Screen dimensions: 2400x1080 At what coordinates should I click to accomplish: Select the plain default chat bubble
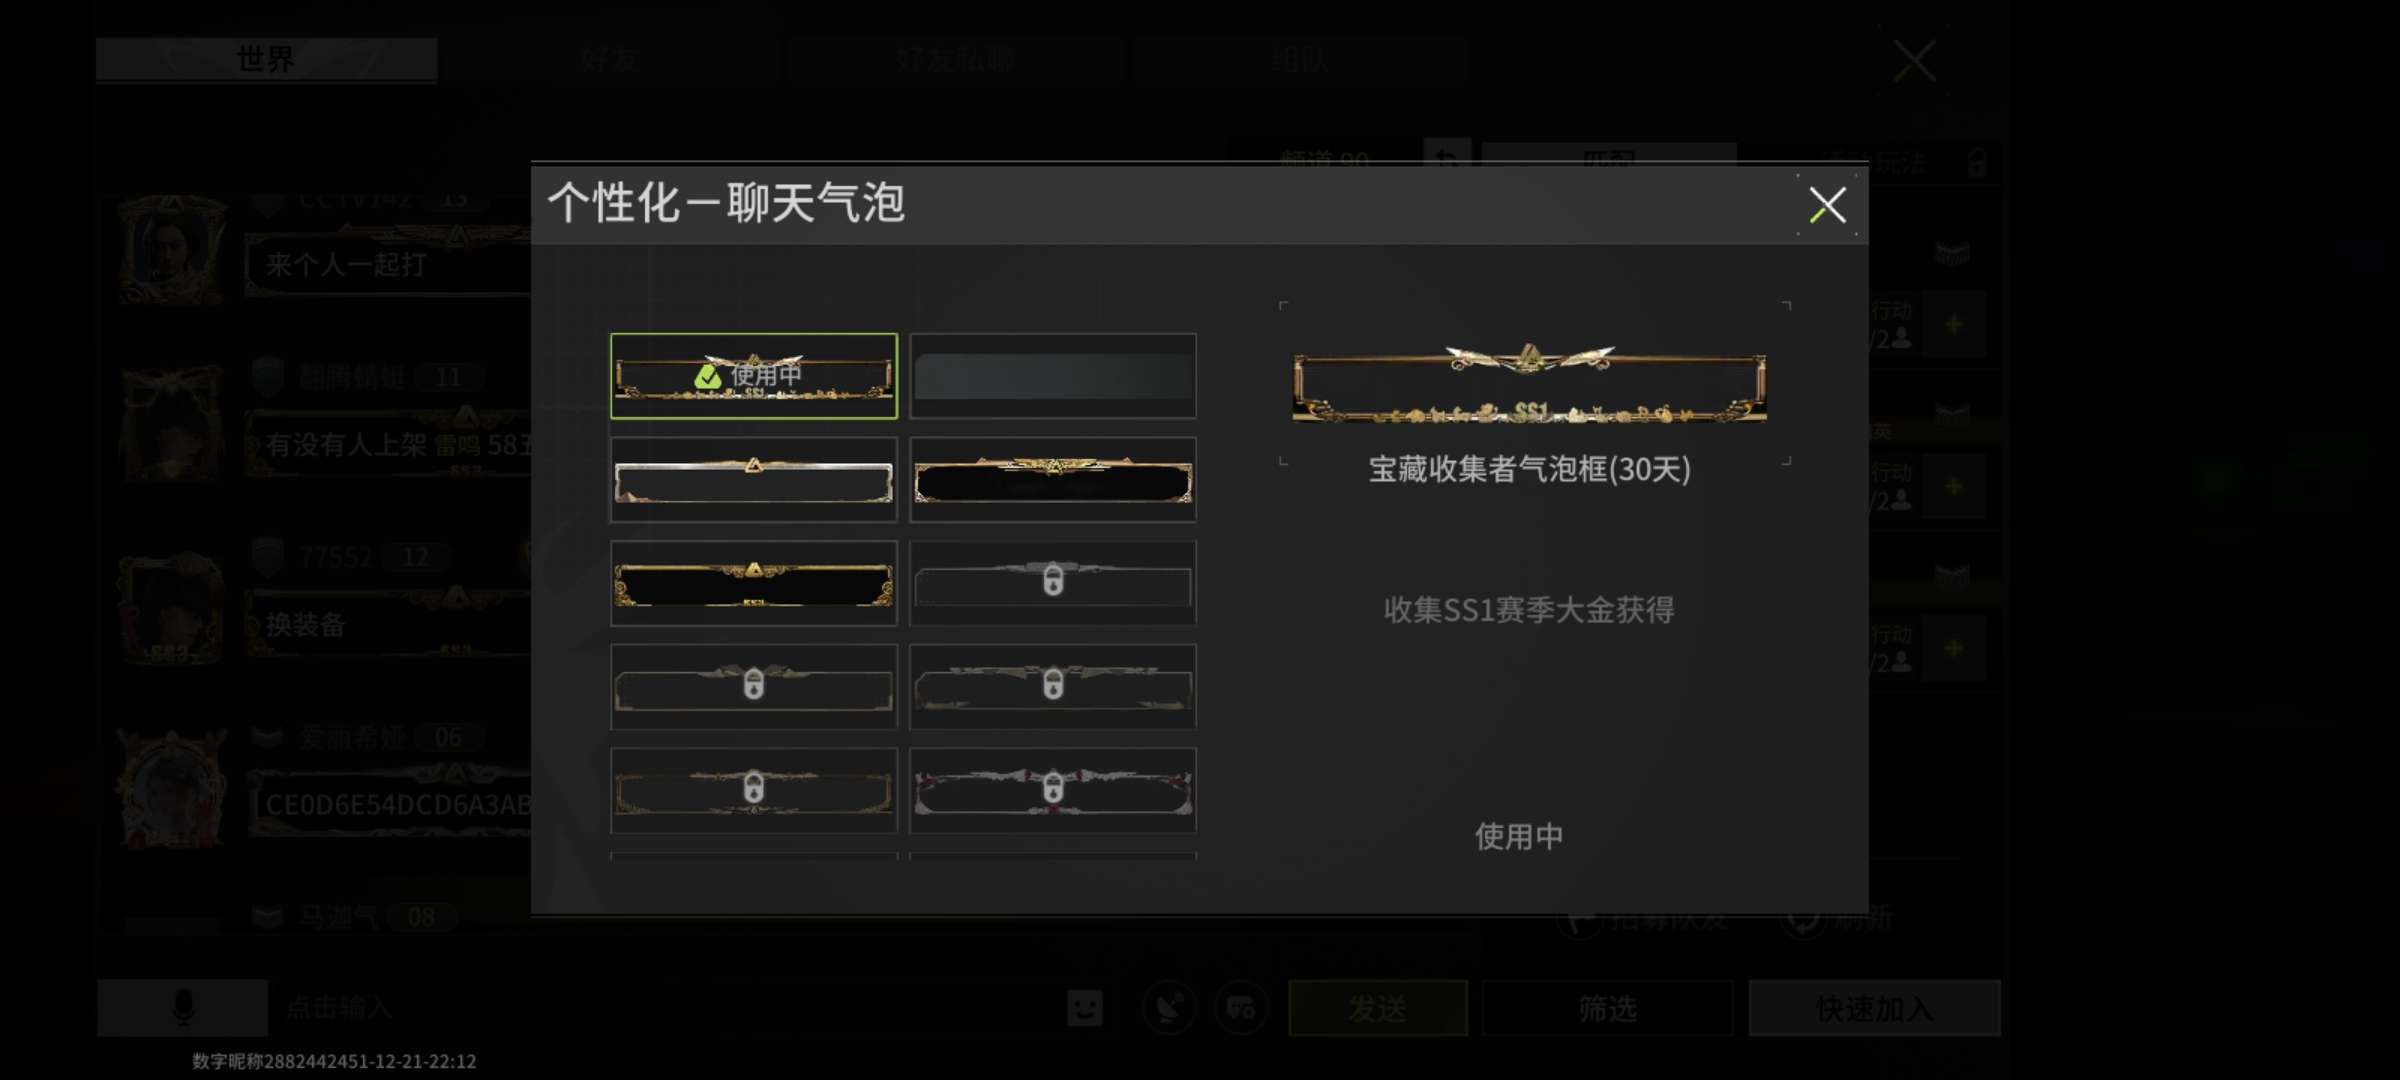pos(1053,376)
